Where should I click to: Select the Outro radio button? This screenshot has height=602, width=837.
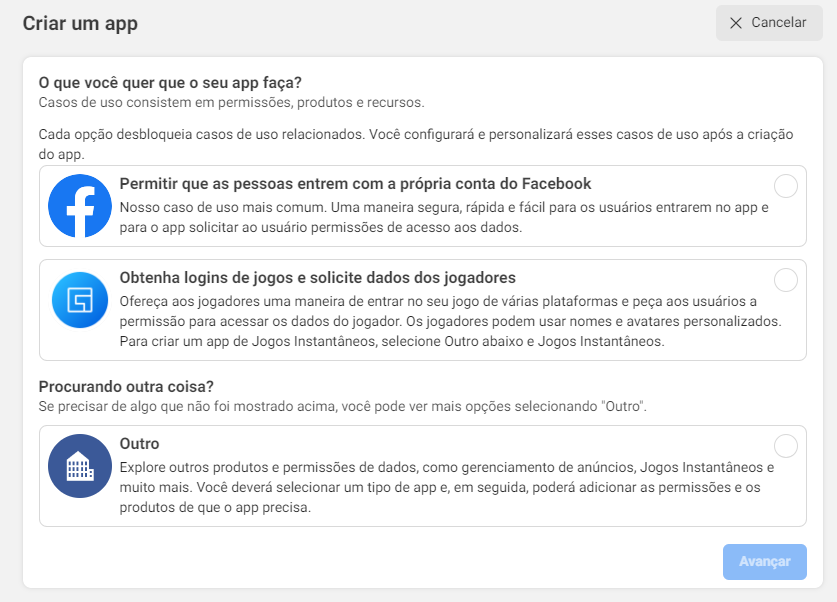(x=785, y=446)
